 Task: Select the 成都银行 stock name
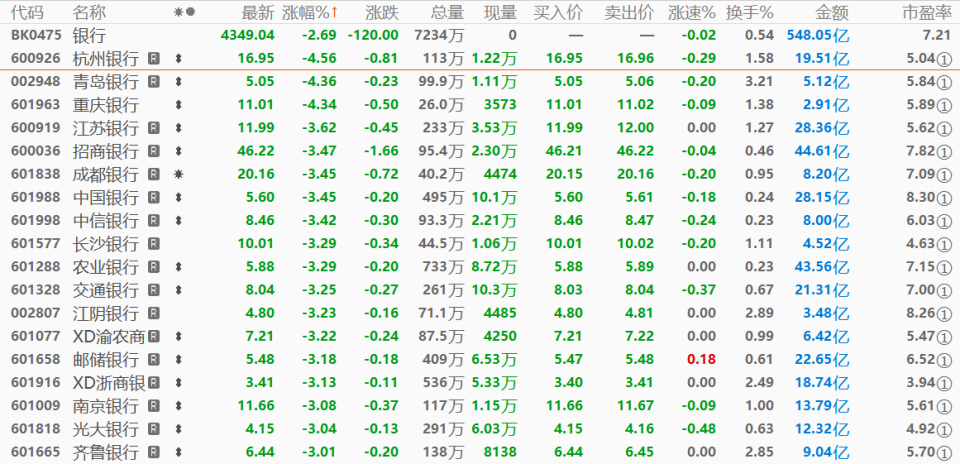tap(105, 174)
